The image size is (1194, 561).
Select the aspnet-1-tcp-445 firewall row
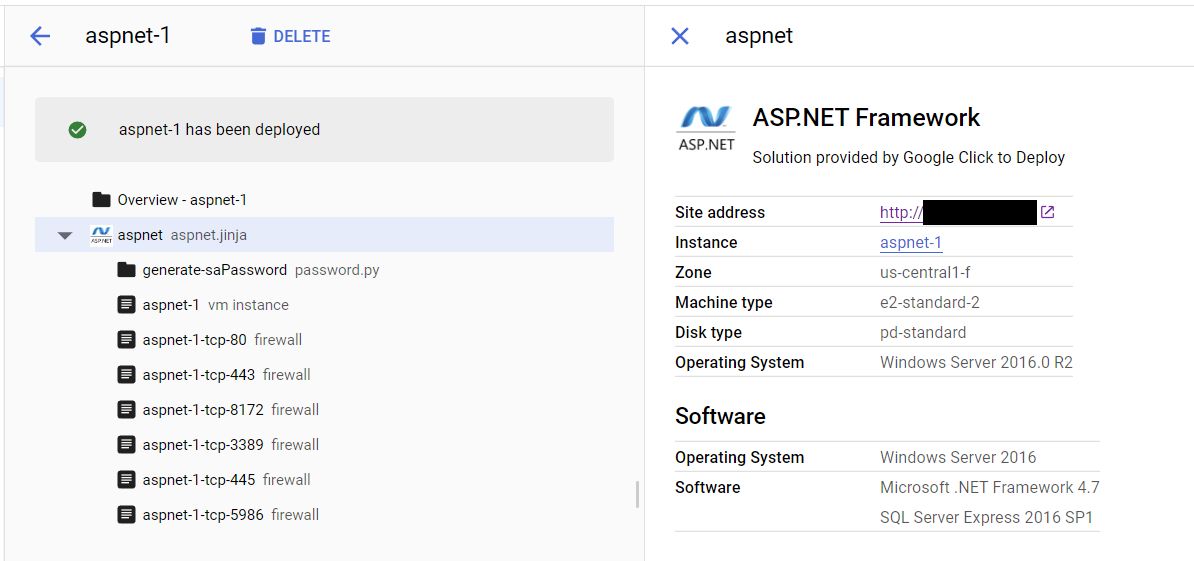[324, 480]
